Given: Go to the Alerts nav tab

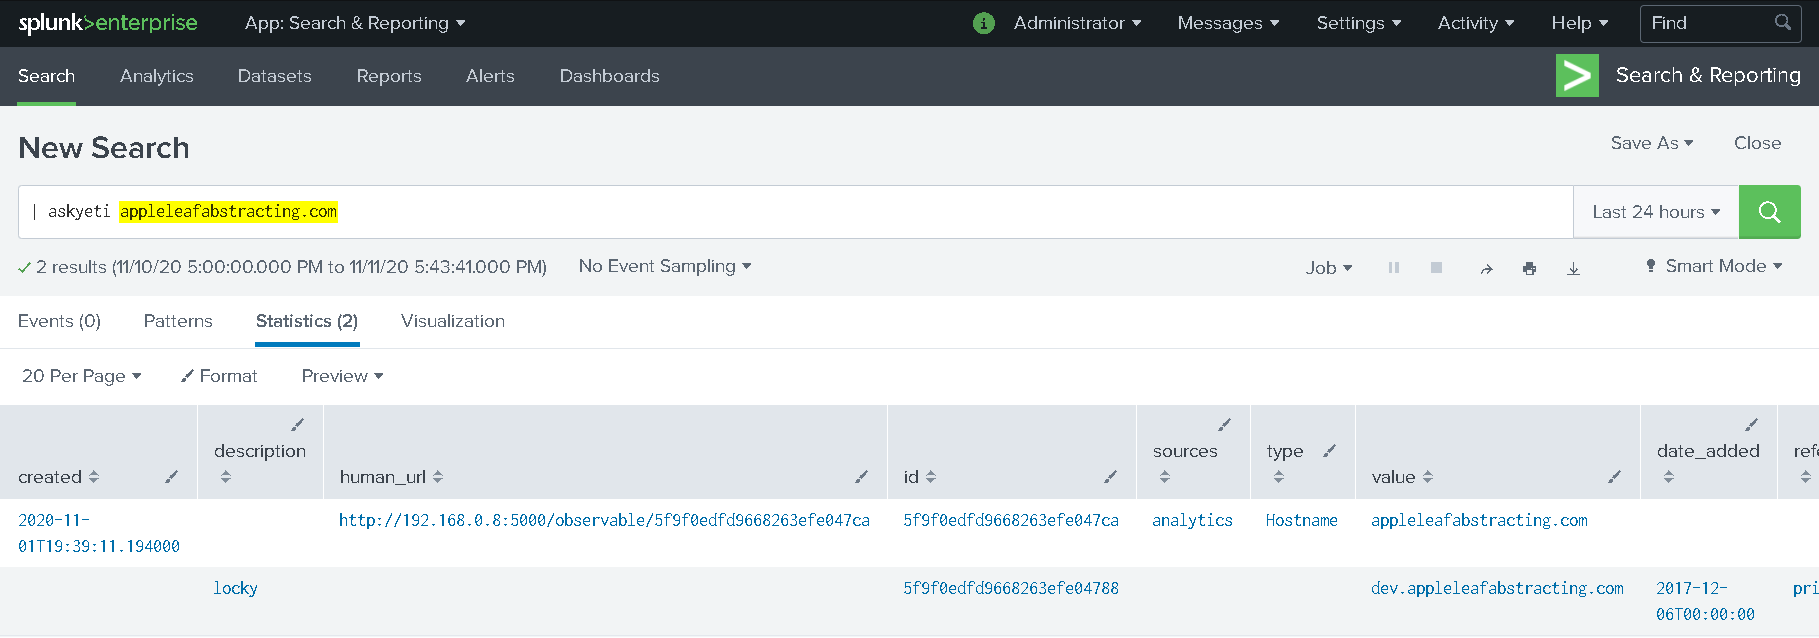Looking at the screenshot, I should point(490,76).
